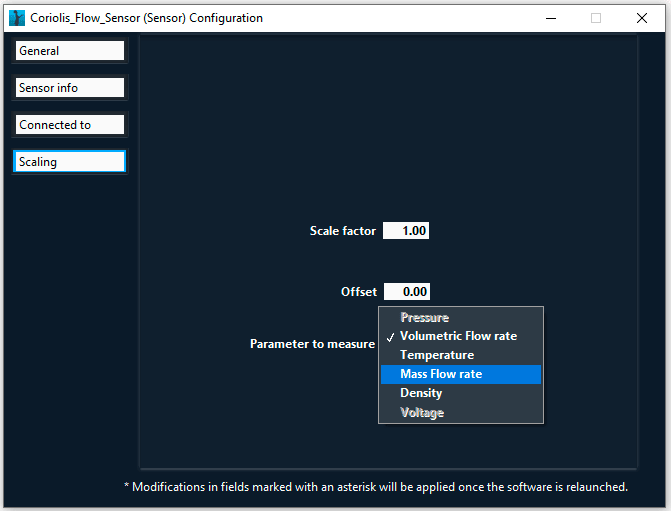Focus the Offset value field

coord(406,292)
